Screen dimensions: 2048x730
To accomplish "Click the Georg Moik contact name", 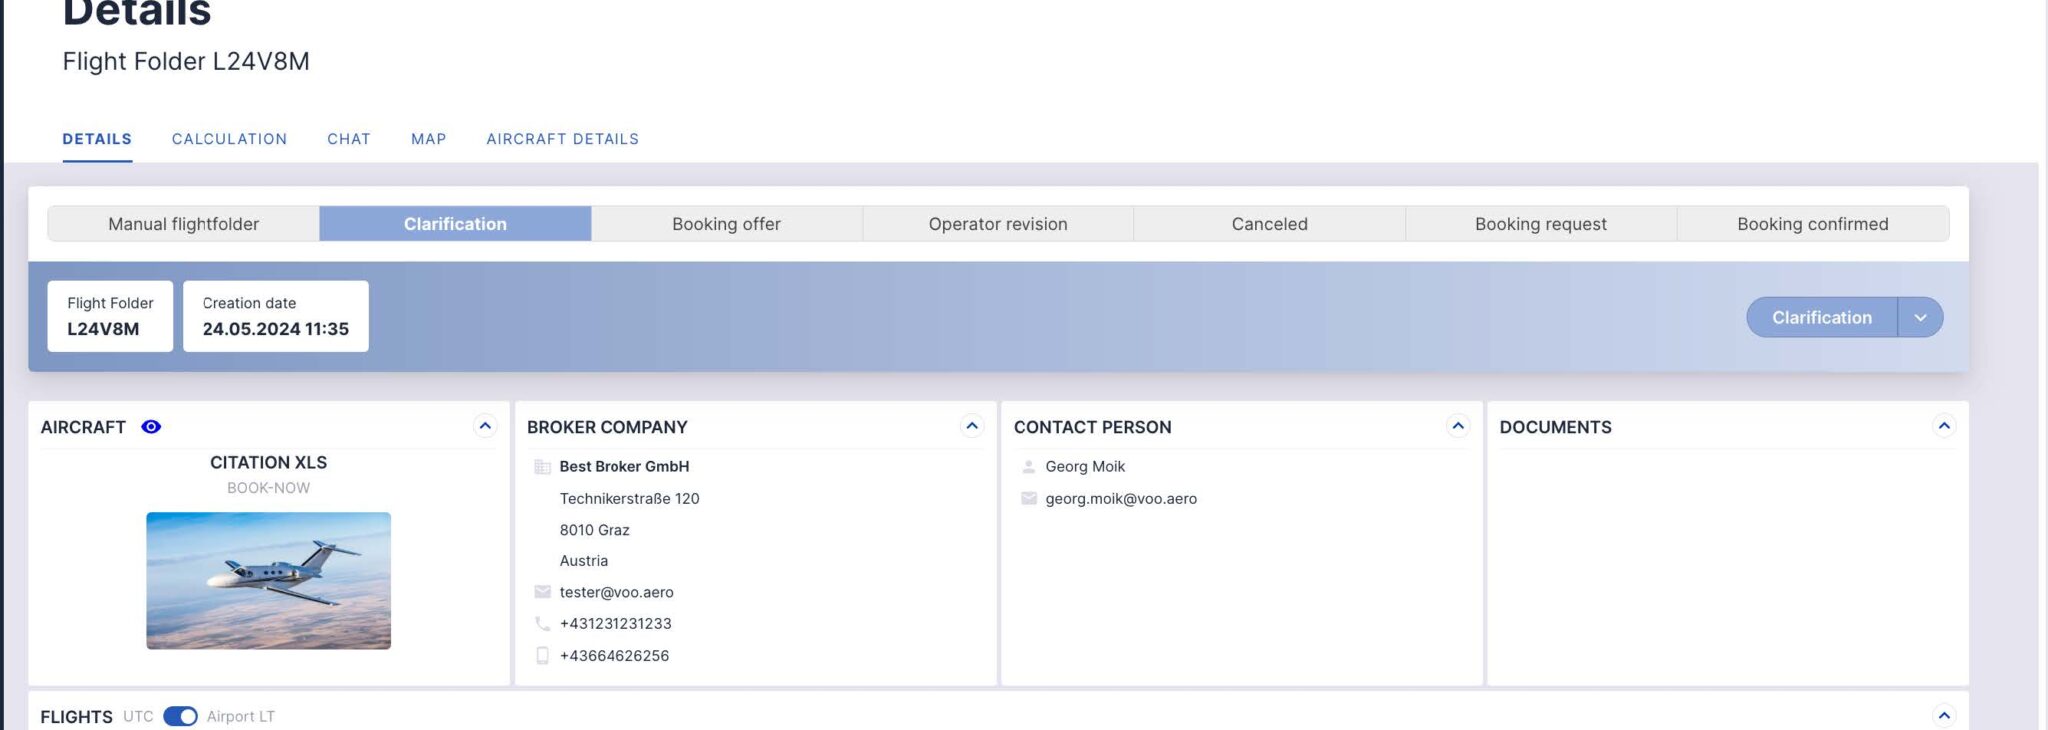I will pyautogui.click(x=1085, y=466).
